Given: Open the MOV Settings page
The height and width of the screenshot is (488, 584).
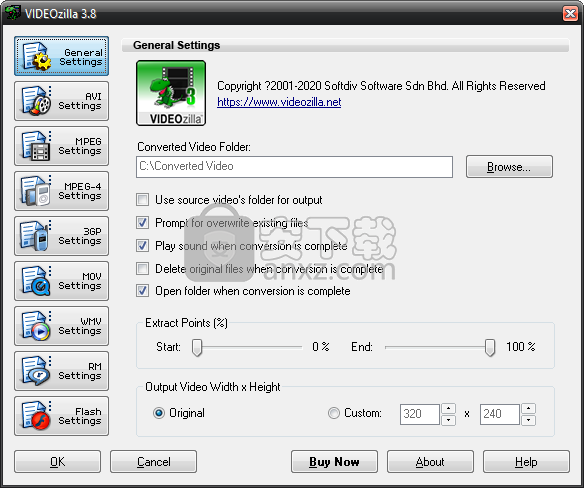Looking at the screenshot, I should [61, 281].
